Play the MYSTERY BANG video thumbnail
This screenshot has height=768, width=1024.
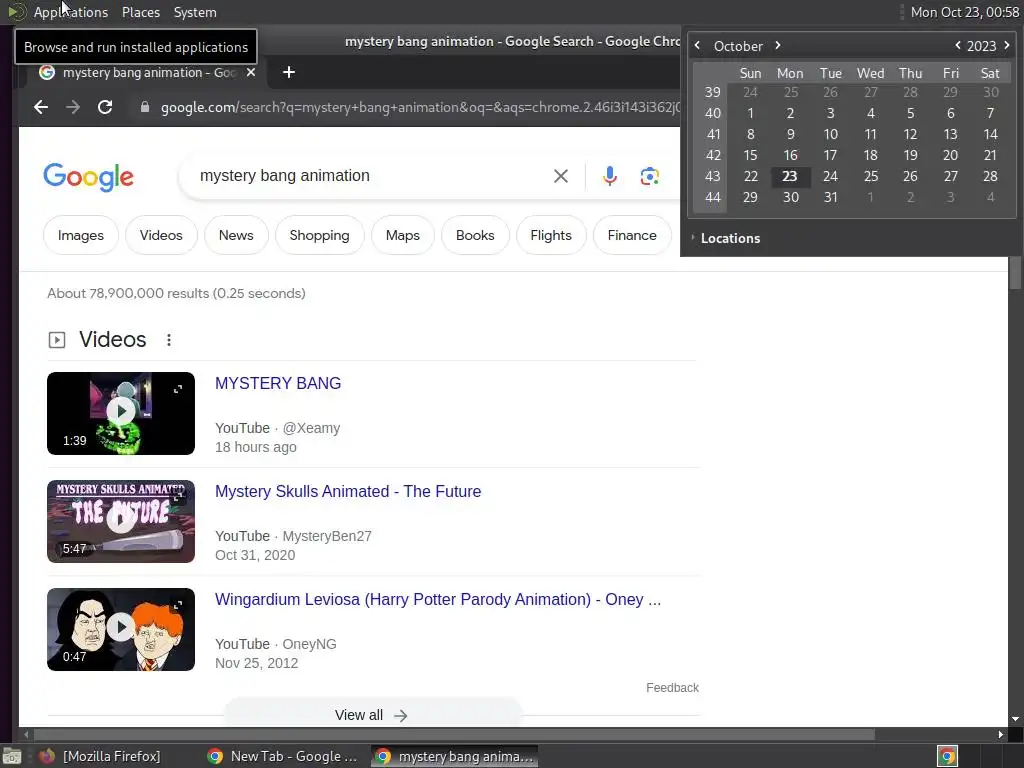121,413
